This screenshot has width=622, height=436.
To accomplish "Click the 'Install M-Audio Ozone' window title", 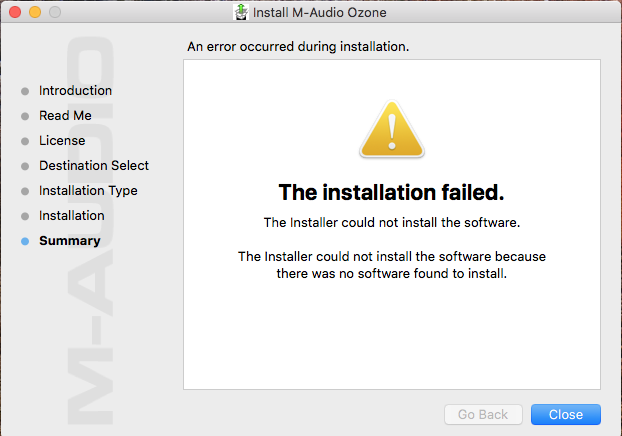I will [320, 12].
